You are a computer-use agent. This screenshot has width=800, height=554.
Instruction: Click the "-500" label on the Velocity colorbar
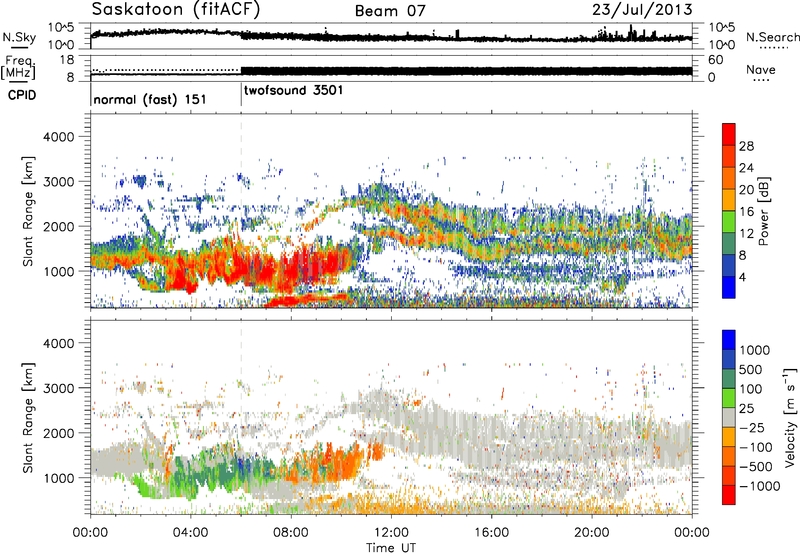[x=756, y=467]
